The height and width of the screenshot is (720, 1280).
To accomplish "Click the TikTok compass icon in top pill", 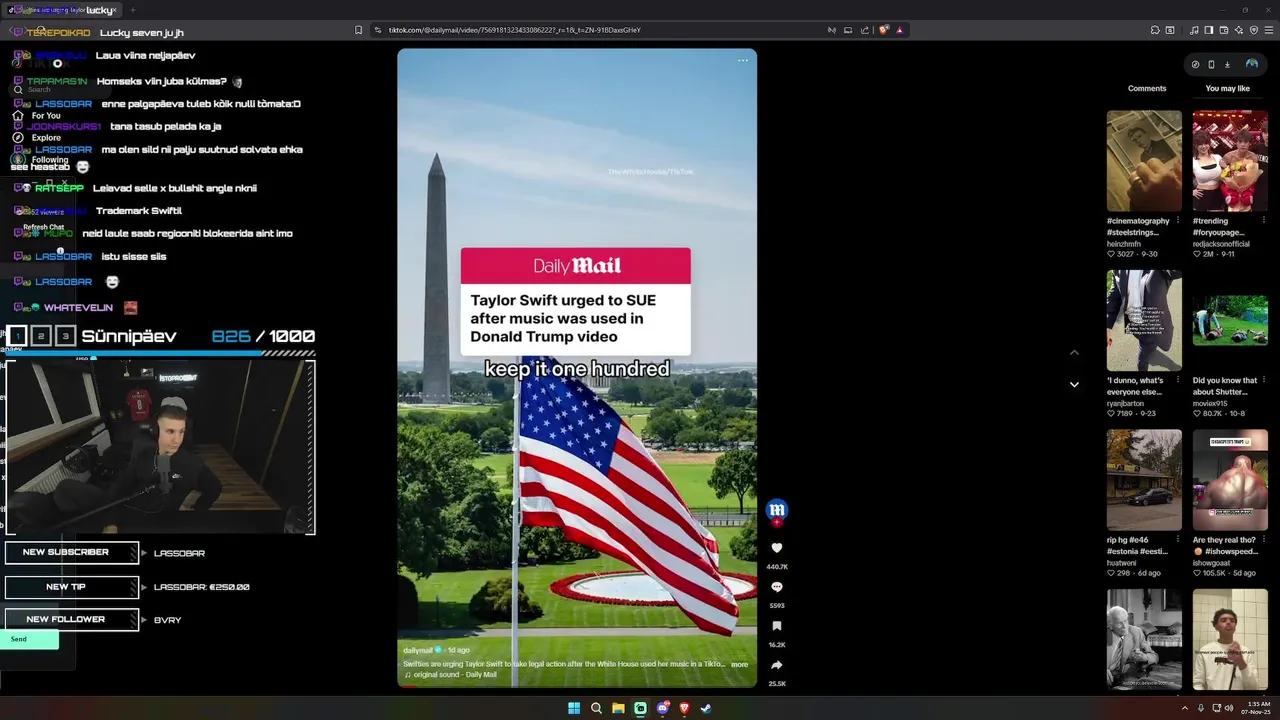I will tap(1195, 64).
